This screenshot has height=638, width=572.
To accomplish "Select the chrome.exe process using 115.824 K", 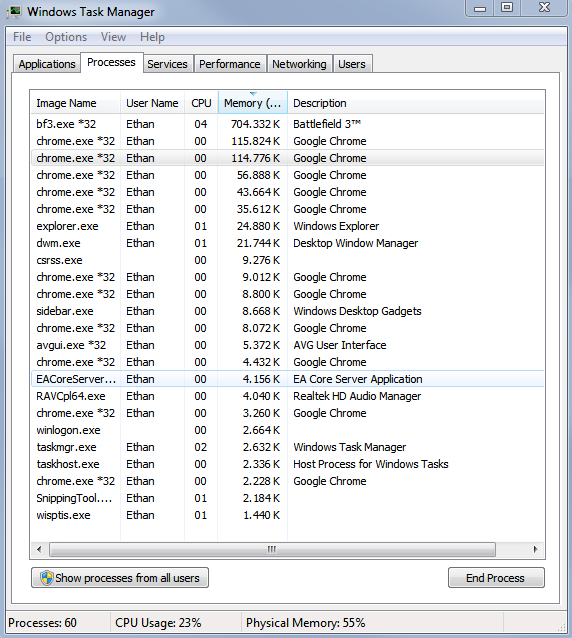I will (287, 141).
